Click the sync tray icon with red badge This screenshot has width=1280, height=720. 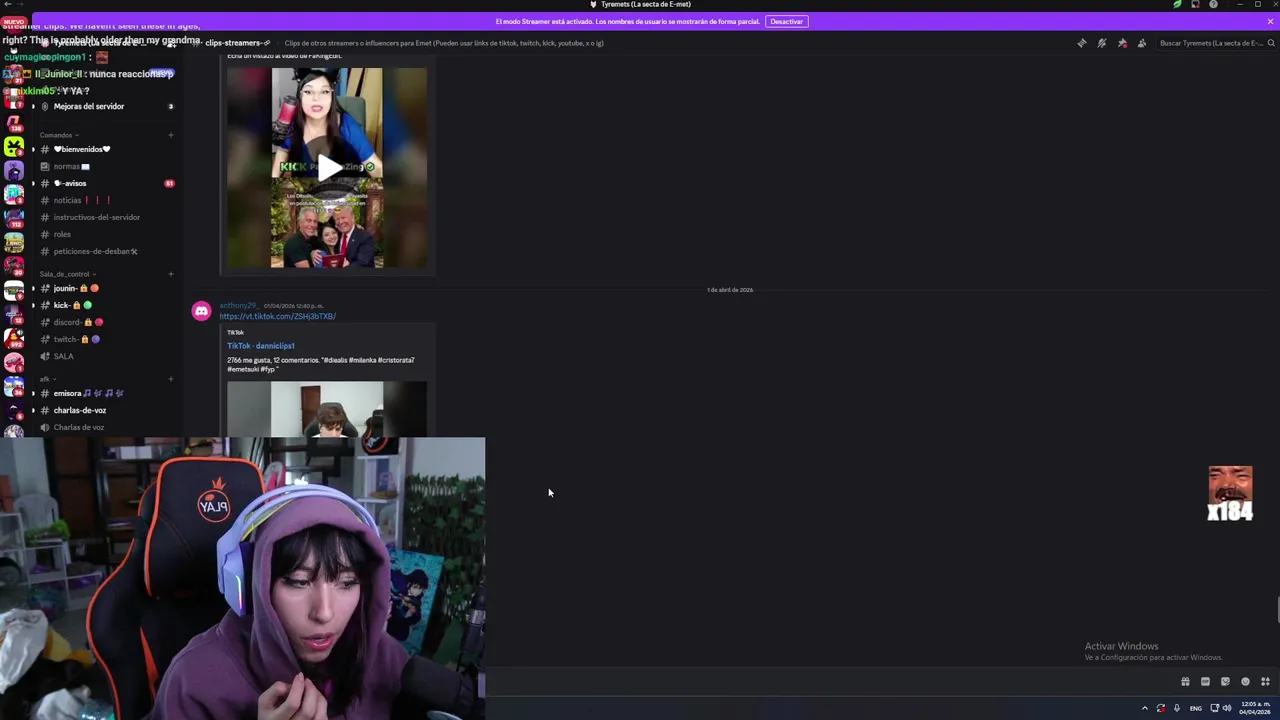click(1161, 708)
